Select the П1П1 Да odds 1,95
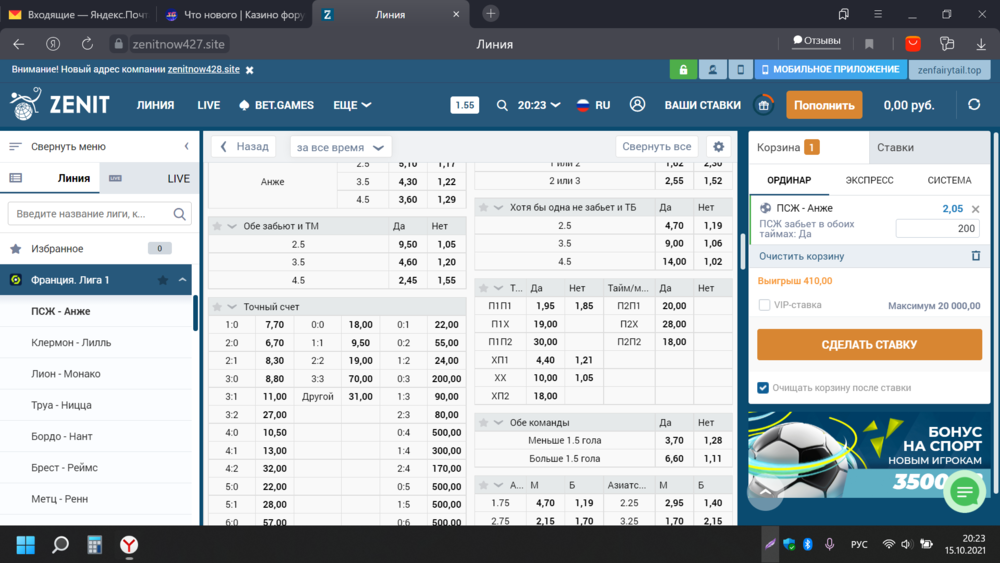The image size is (1000, 563). click(545, 306)
